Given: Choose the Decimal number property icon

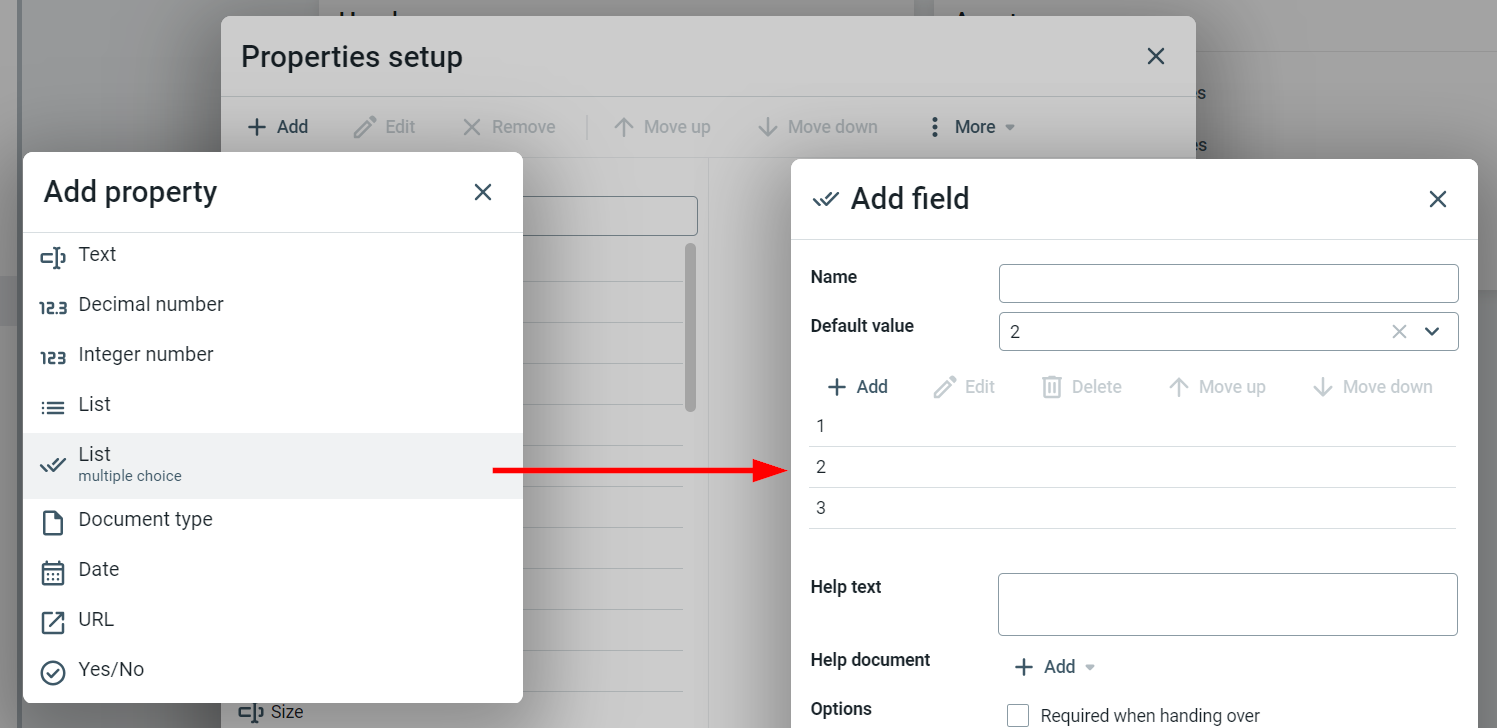Looking at the screenshot, I should [53, 307].
